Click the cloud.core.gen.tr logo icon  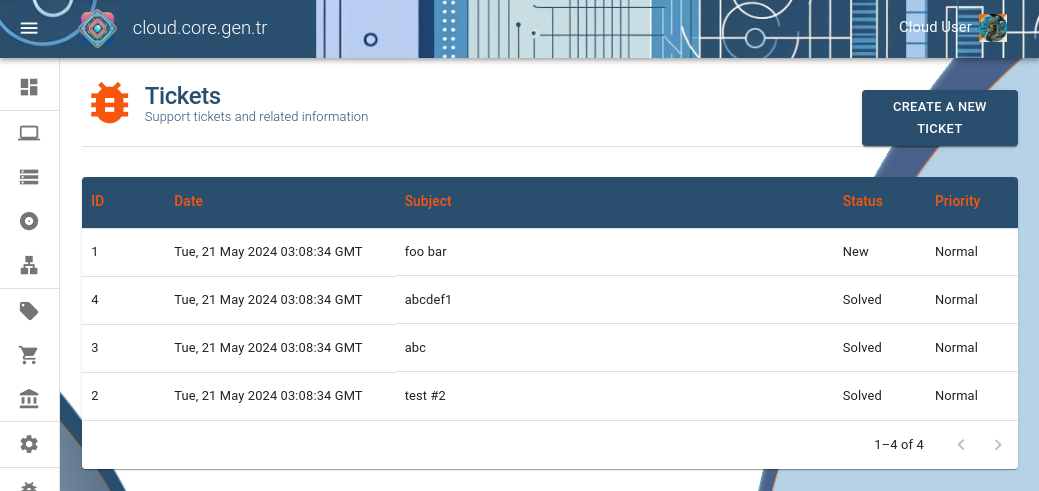tap(97, 28)
